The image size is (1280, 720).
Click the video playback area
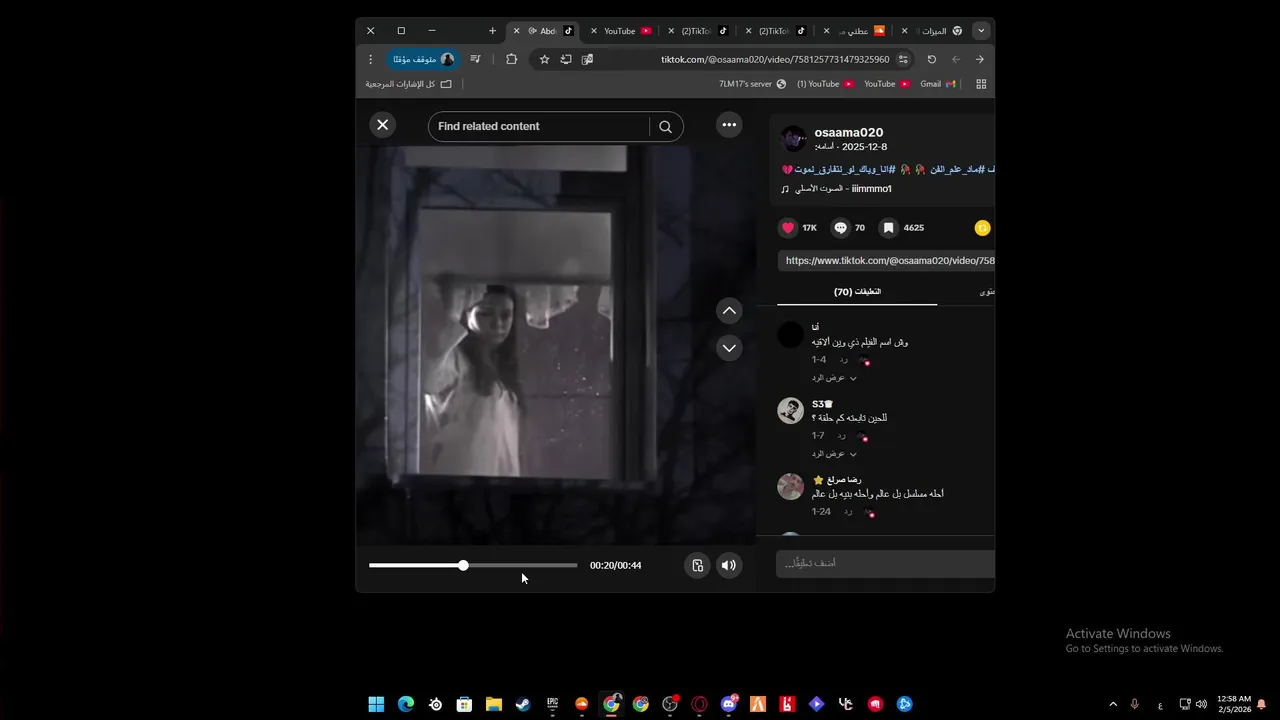click(x=555, y=345)
